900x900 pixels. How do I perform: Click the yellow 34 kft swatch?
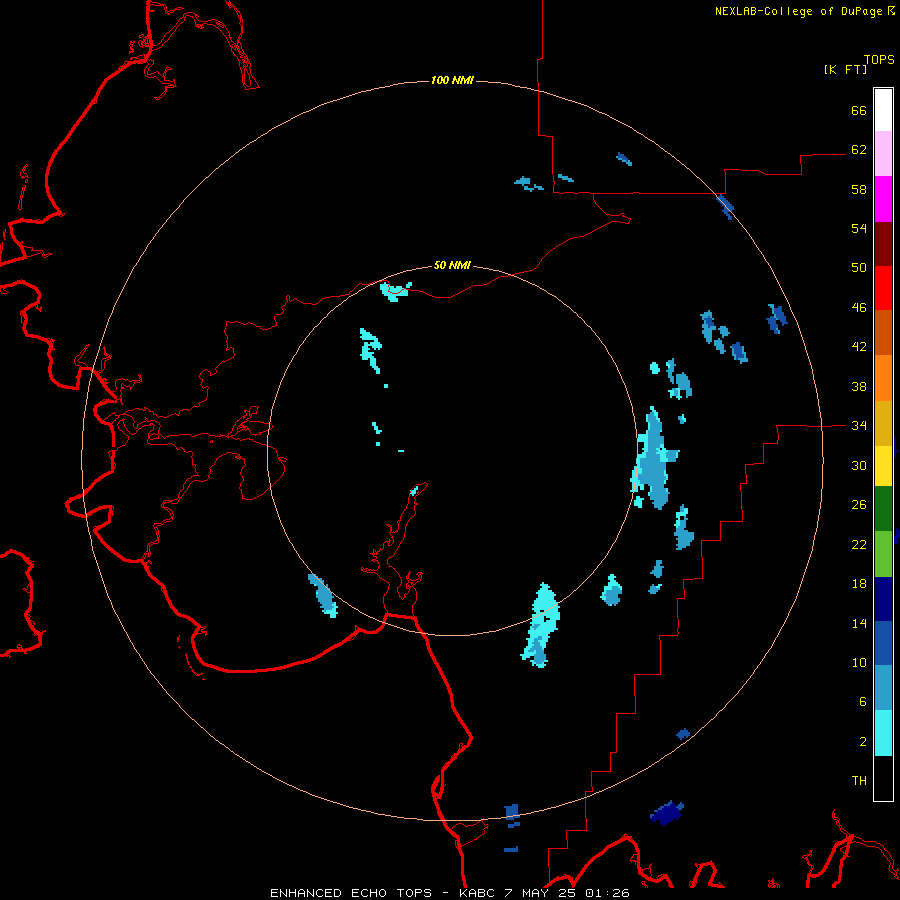[883, 465]
